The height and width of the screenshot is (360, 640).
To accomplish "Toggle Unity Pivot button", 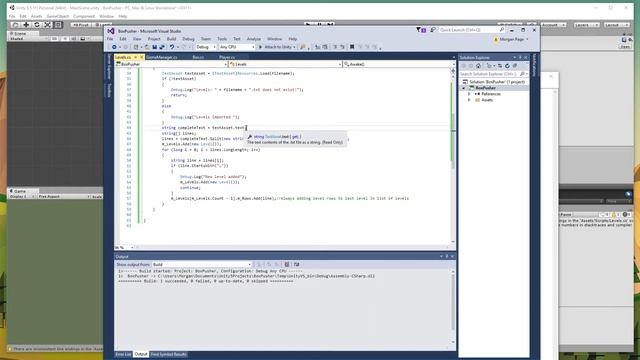I will click(x=81, y=25).
